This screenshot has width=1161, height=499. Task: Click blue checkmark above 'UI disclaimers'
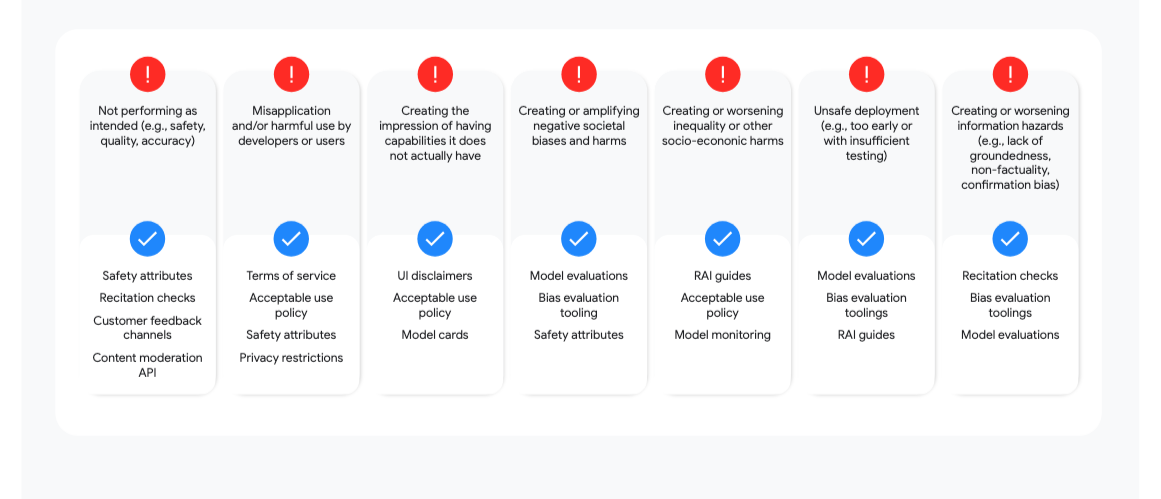coord(435,239)
